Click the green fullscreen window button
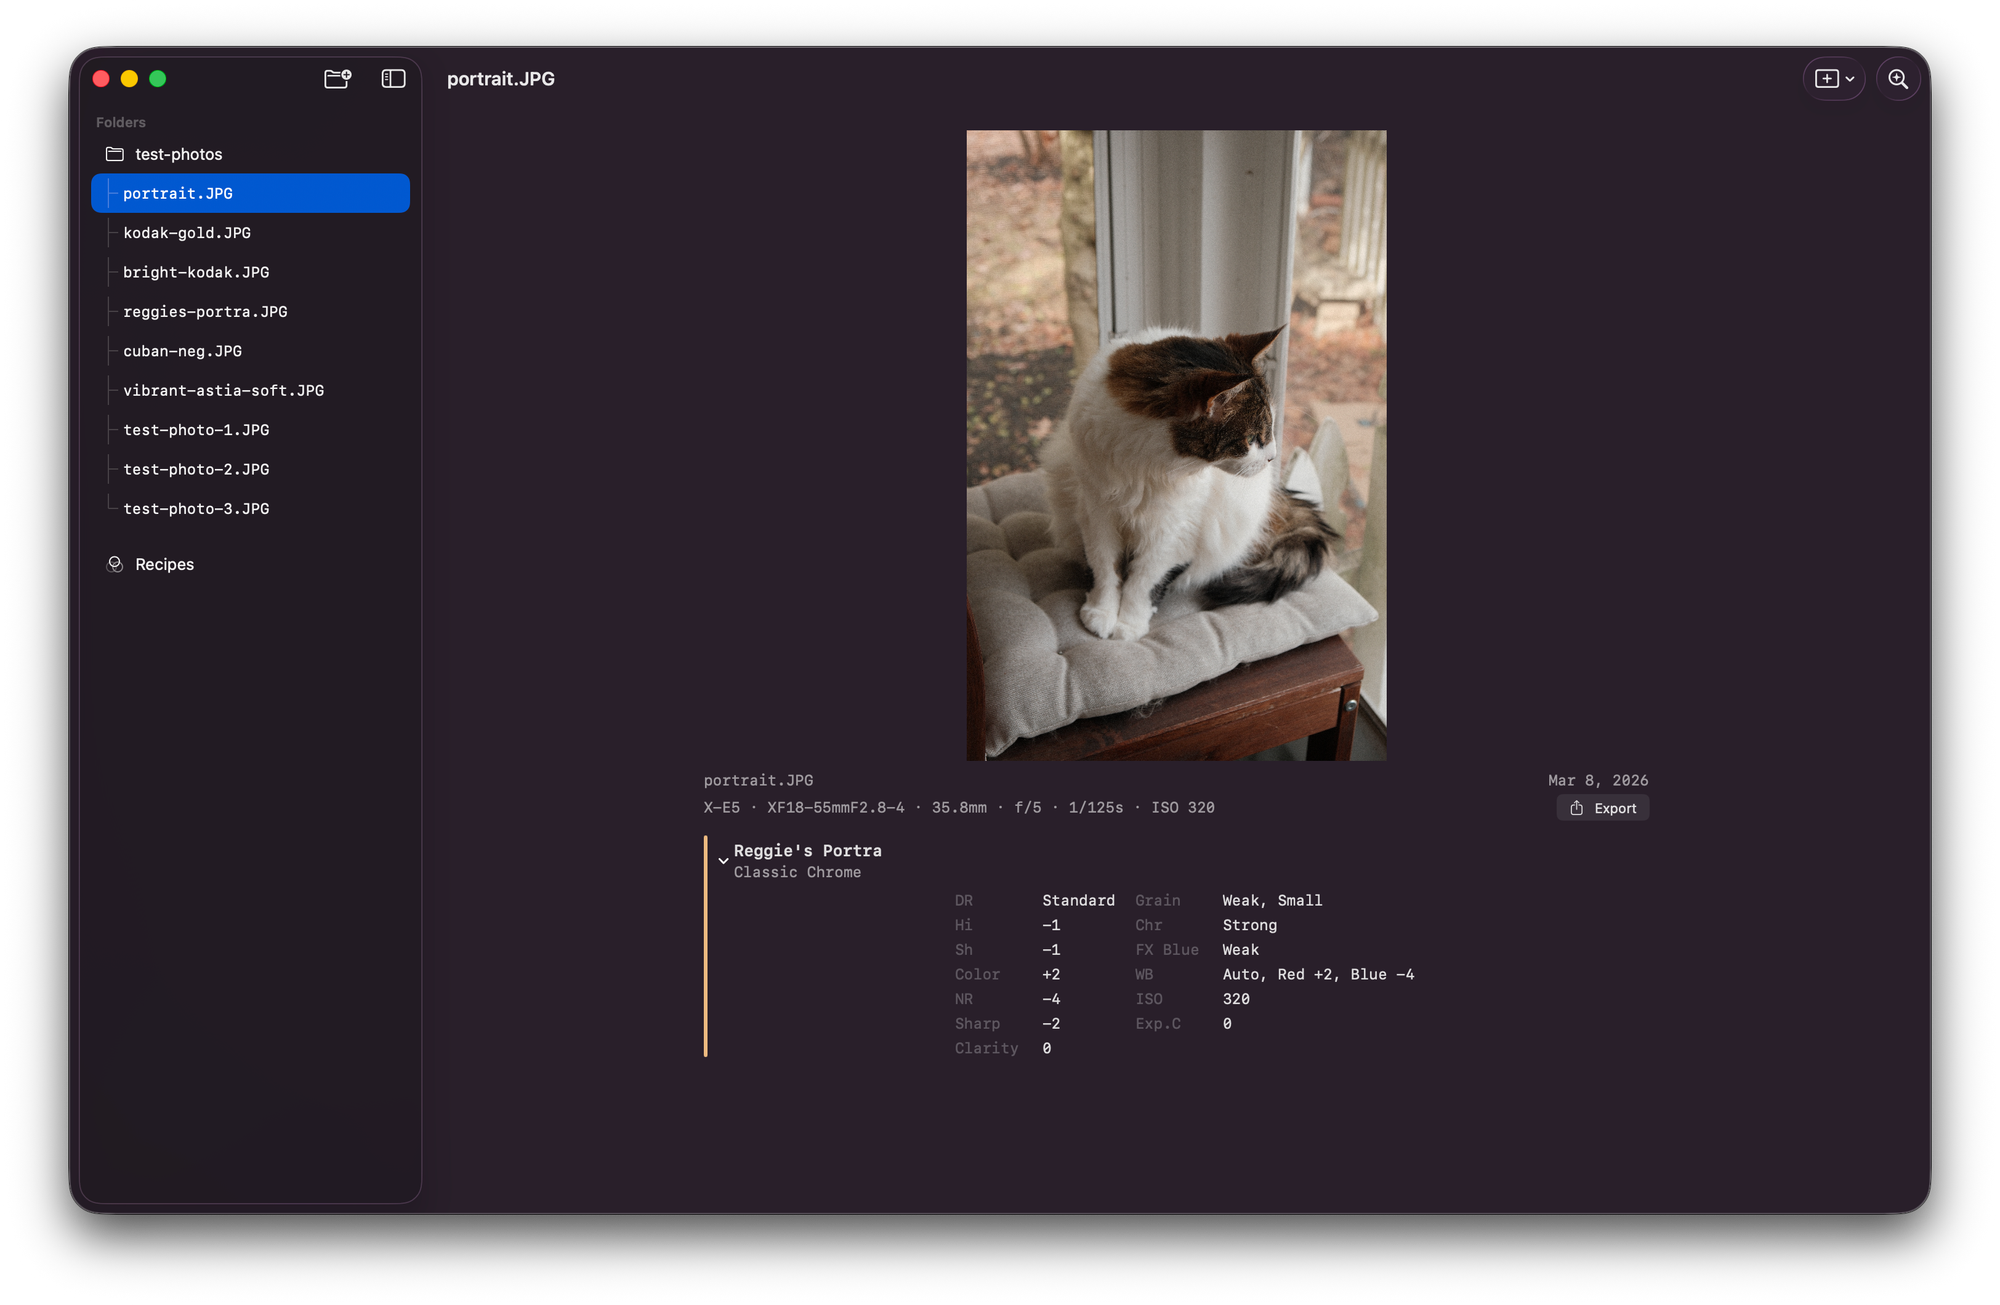2000x1305 pixels. click(158, 79)
